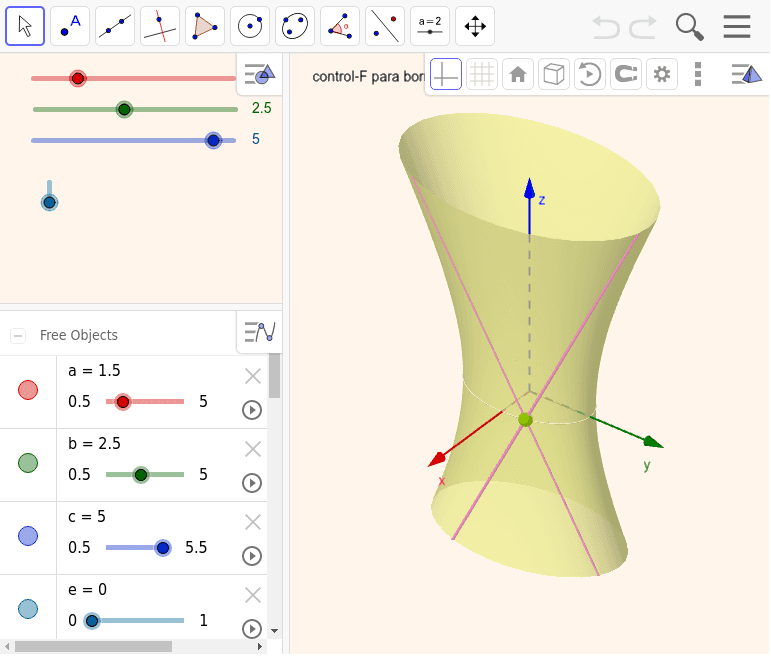
Task: Select the Move arrow tool
Action: (25, 26)
